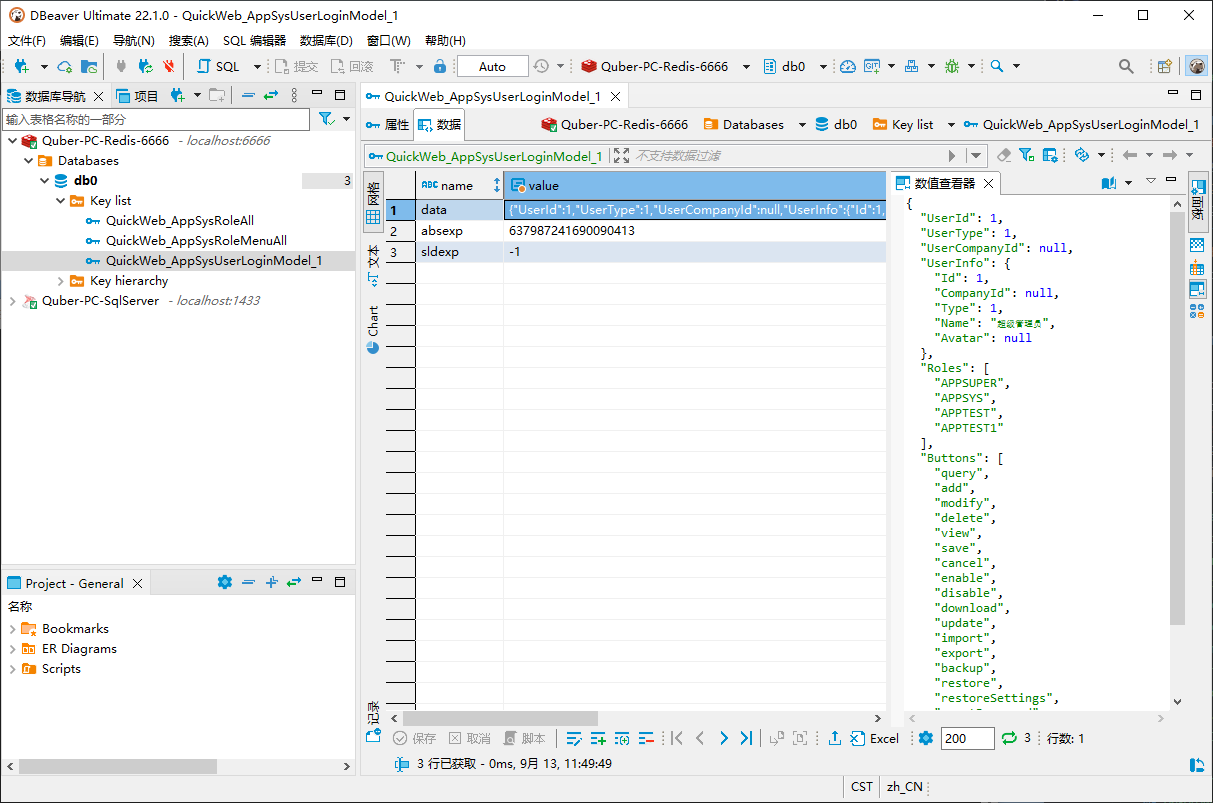Select QuickWeb_AppSysRoleMenuAll key in tree

pyautogui.click(x=196, y=241)
